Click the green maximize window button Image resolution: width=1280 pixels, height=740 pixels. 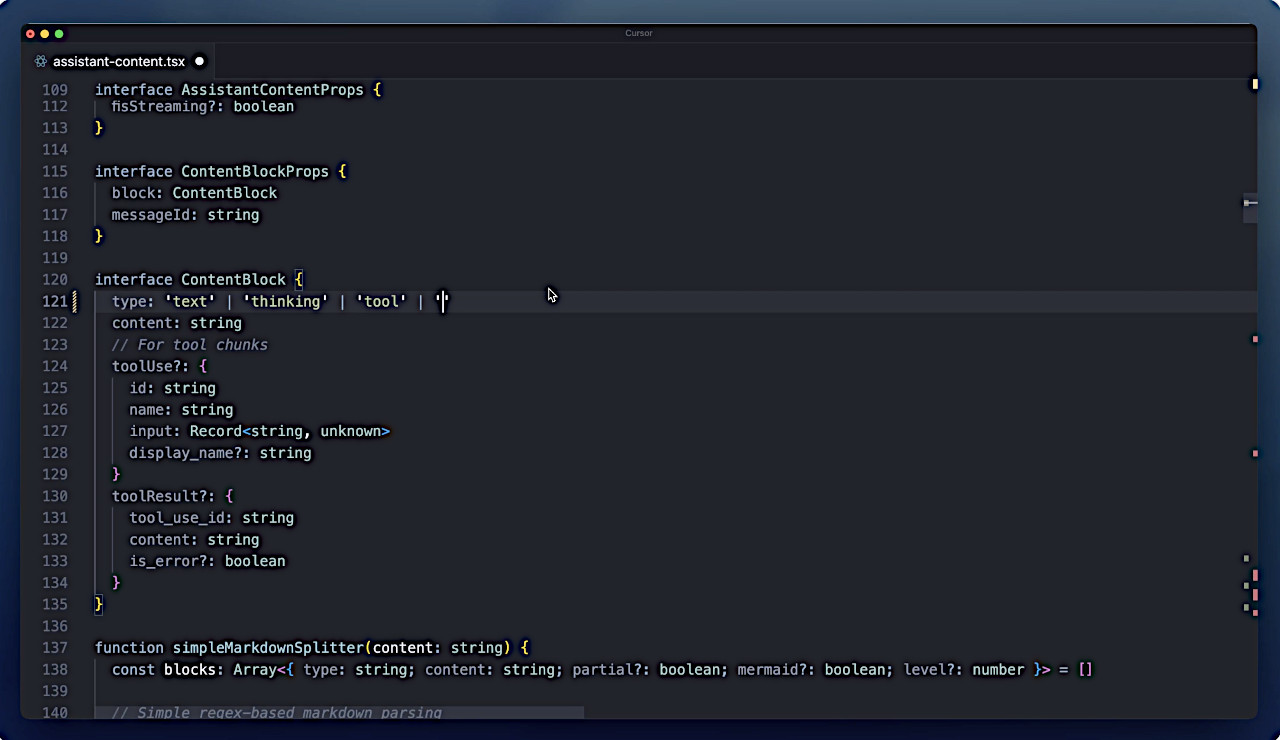pyautogui.click(x=59, y=34)
